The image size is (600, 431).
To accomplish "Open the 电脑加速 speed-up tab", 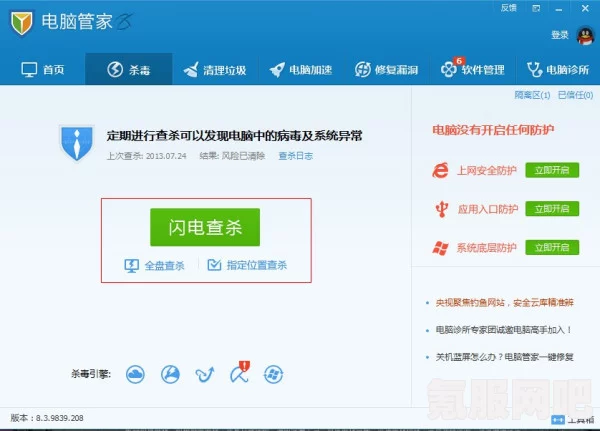I will [x=300, y=70].
